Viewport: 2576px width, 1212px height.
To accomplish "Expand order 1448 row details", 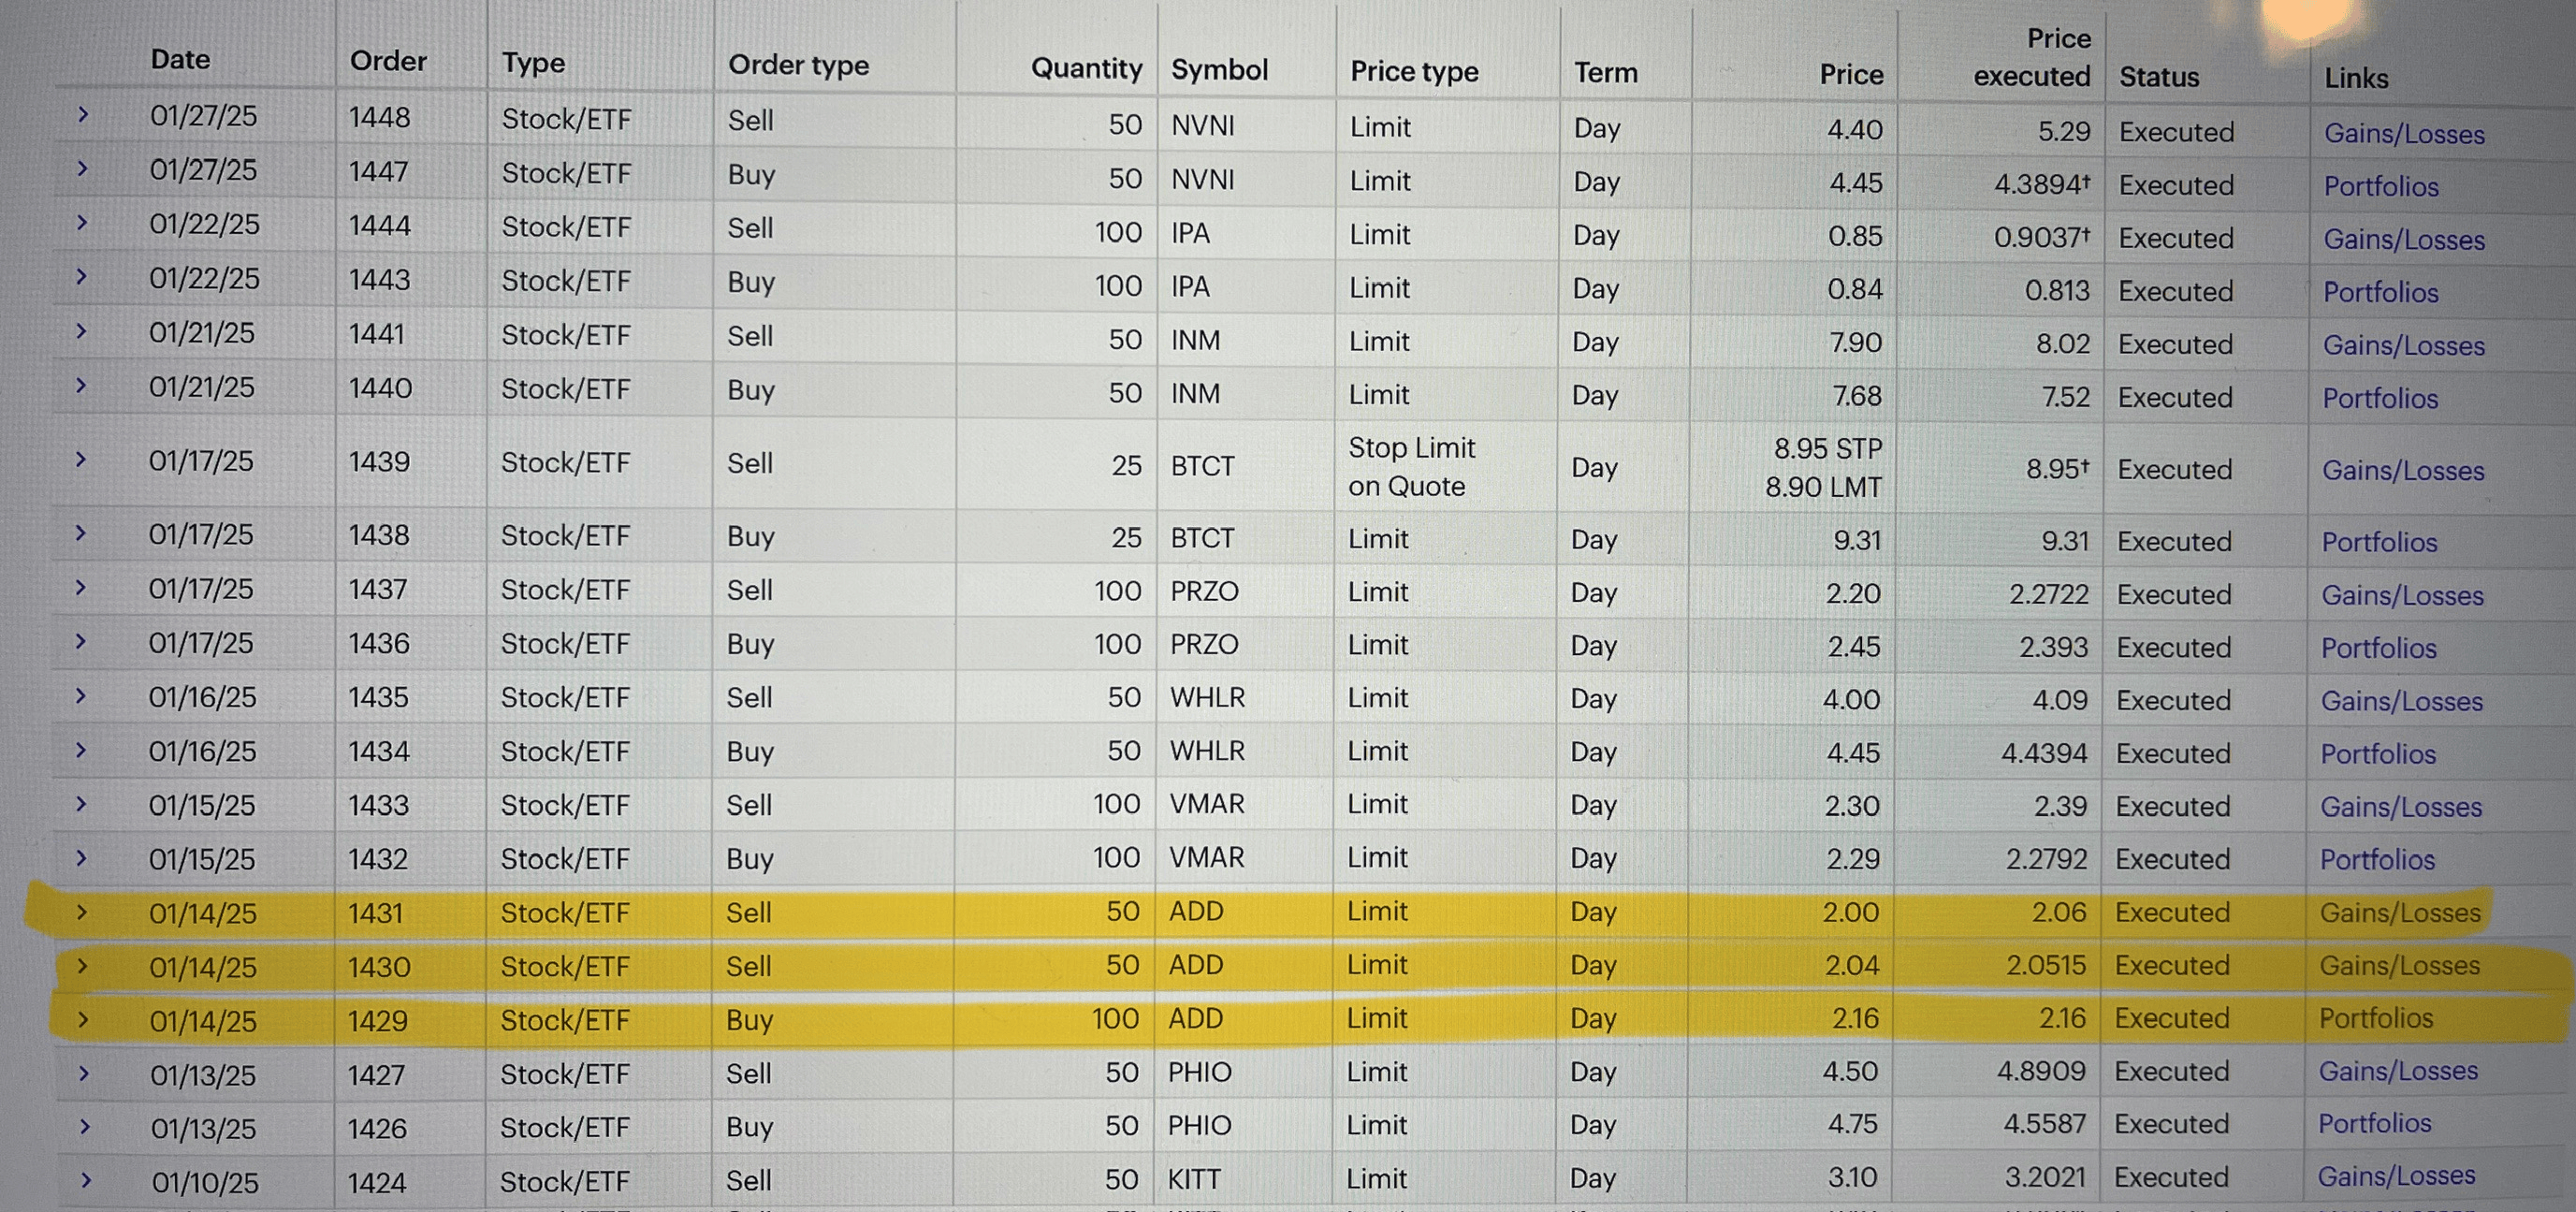I will (83, 115).
